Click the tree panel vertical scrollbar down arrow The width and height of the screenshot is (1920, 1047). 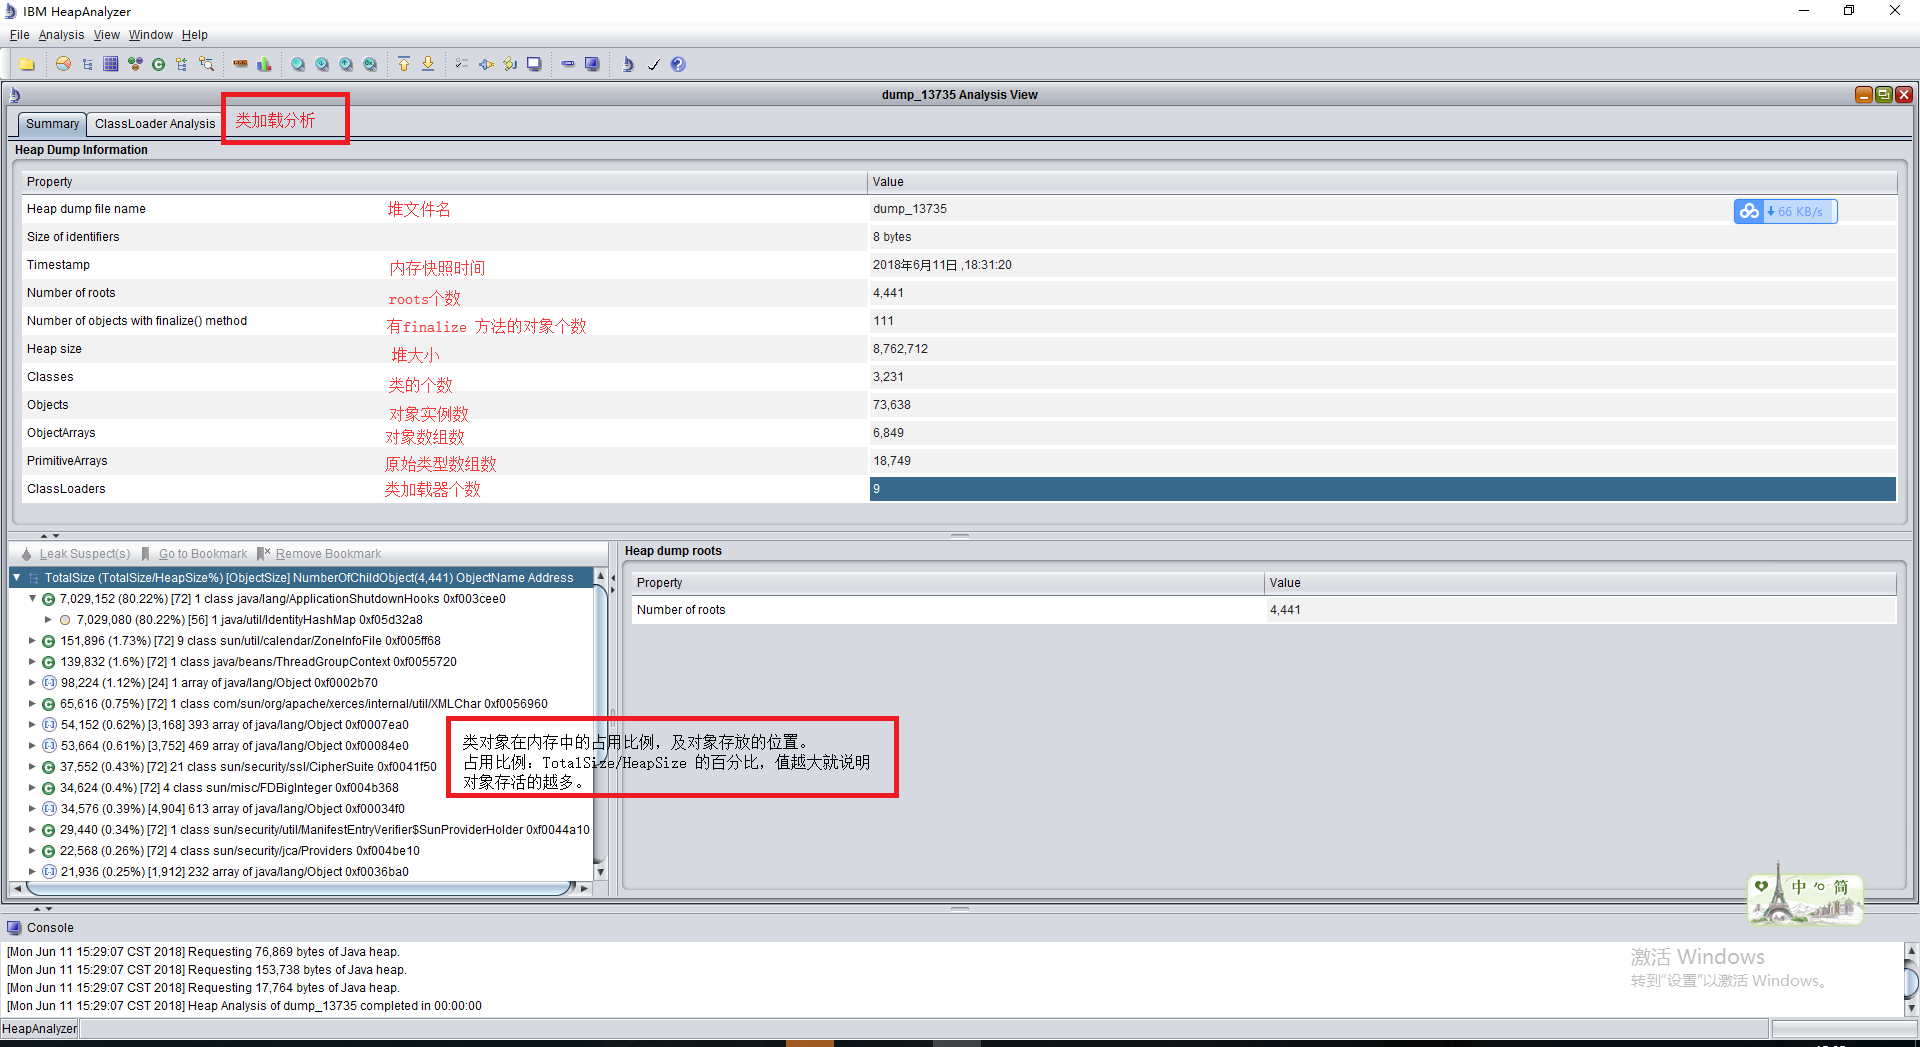click(600, 872)
